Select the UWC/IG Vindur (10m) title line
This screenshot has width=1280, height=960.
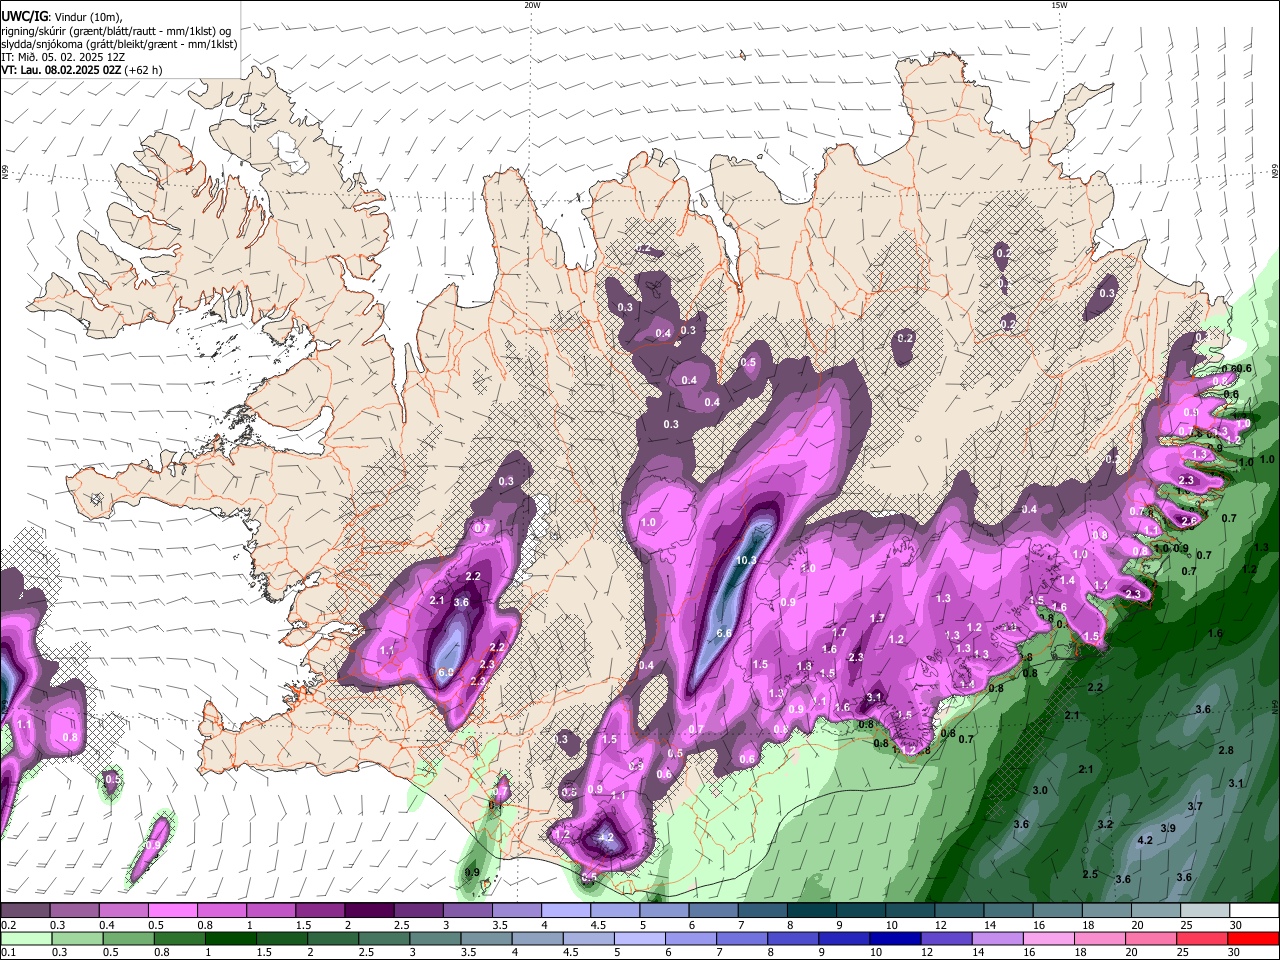[62, 16]
